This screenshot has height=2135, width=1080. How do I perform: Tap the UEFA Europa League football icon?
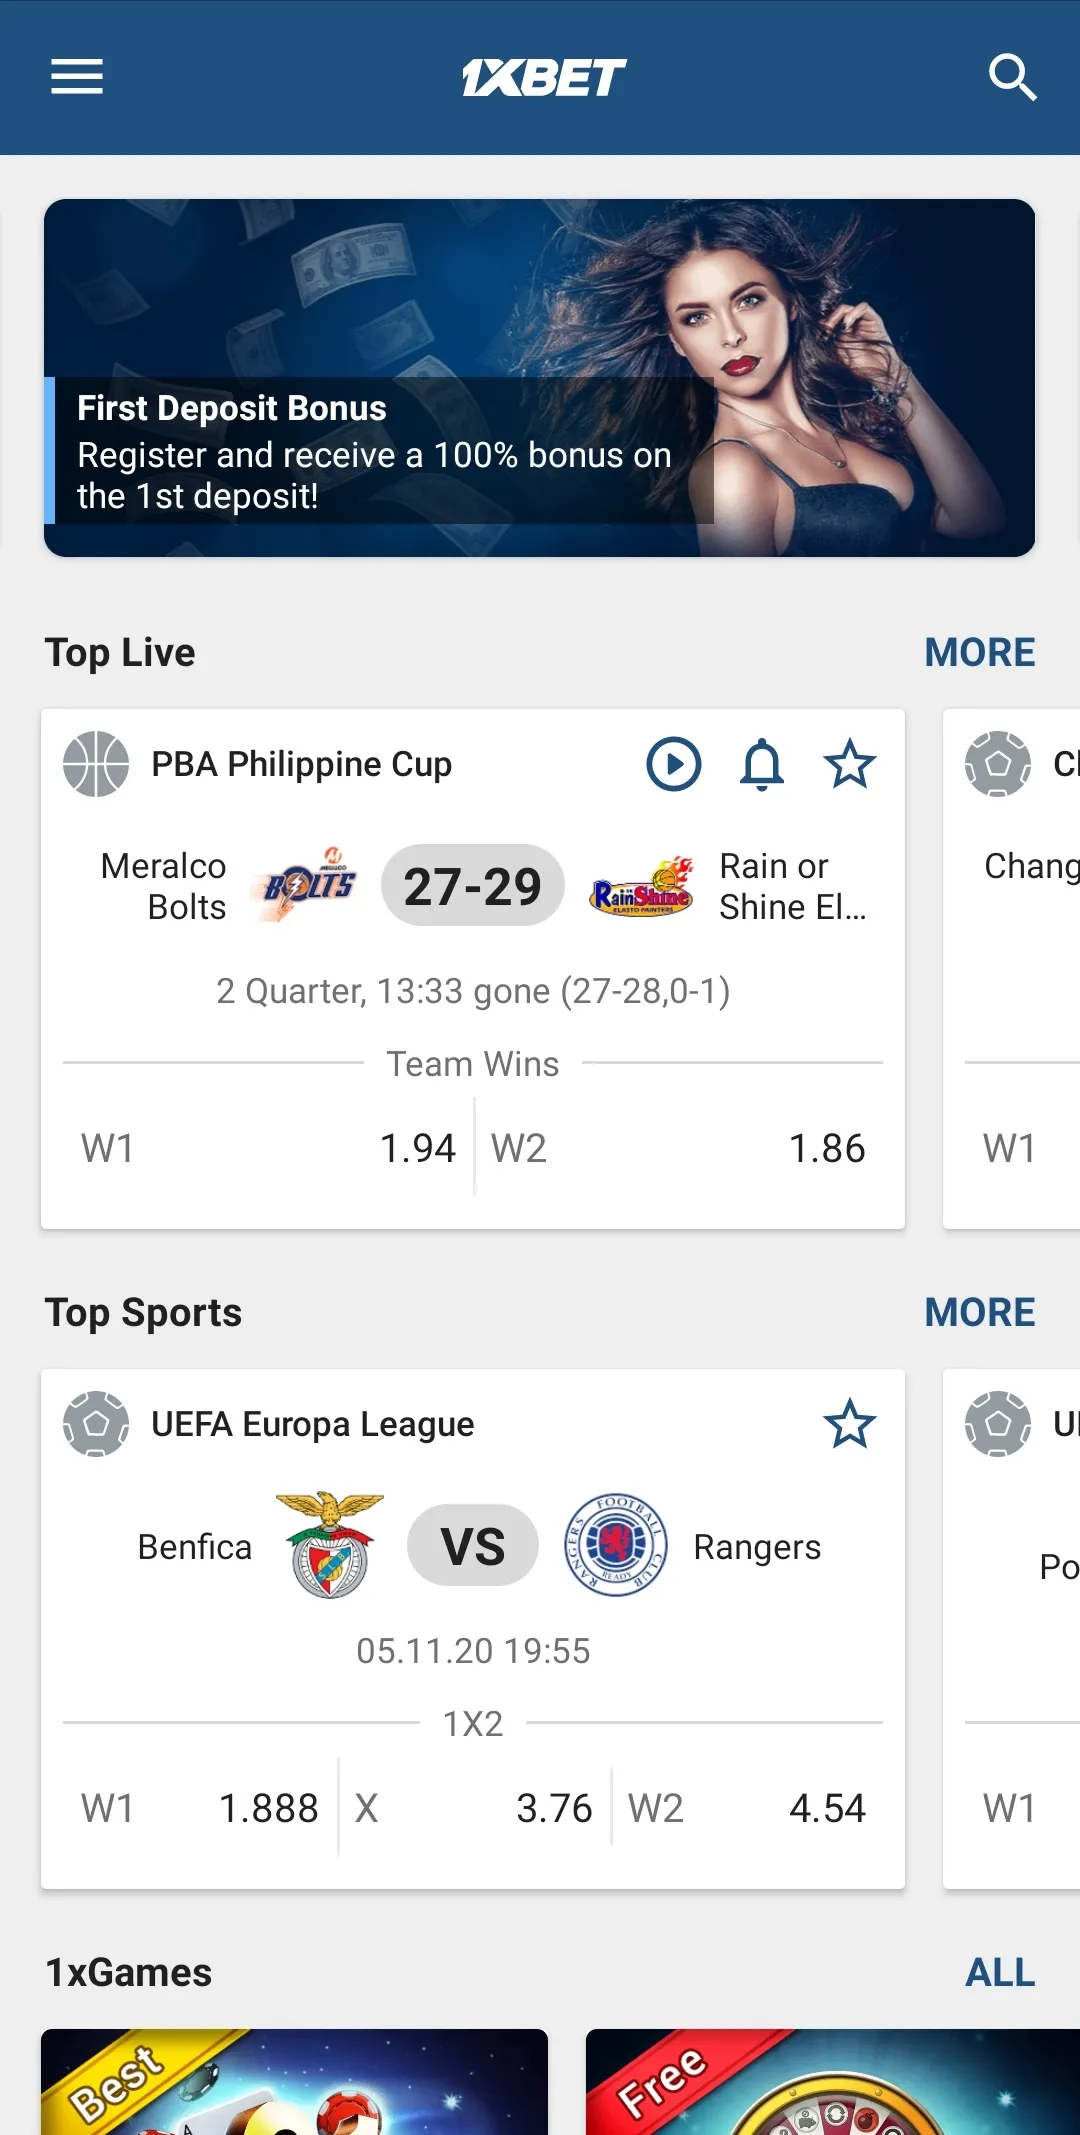[x=96, y=1424]
